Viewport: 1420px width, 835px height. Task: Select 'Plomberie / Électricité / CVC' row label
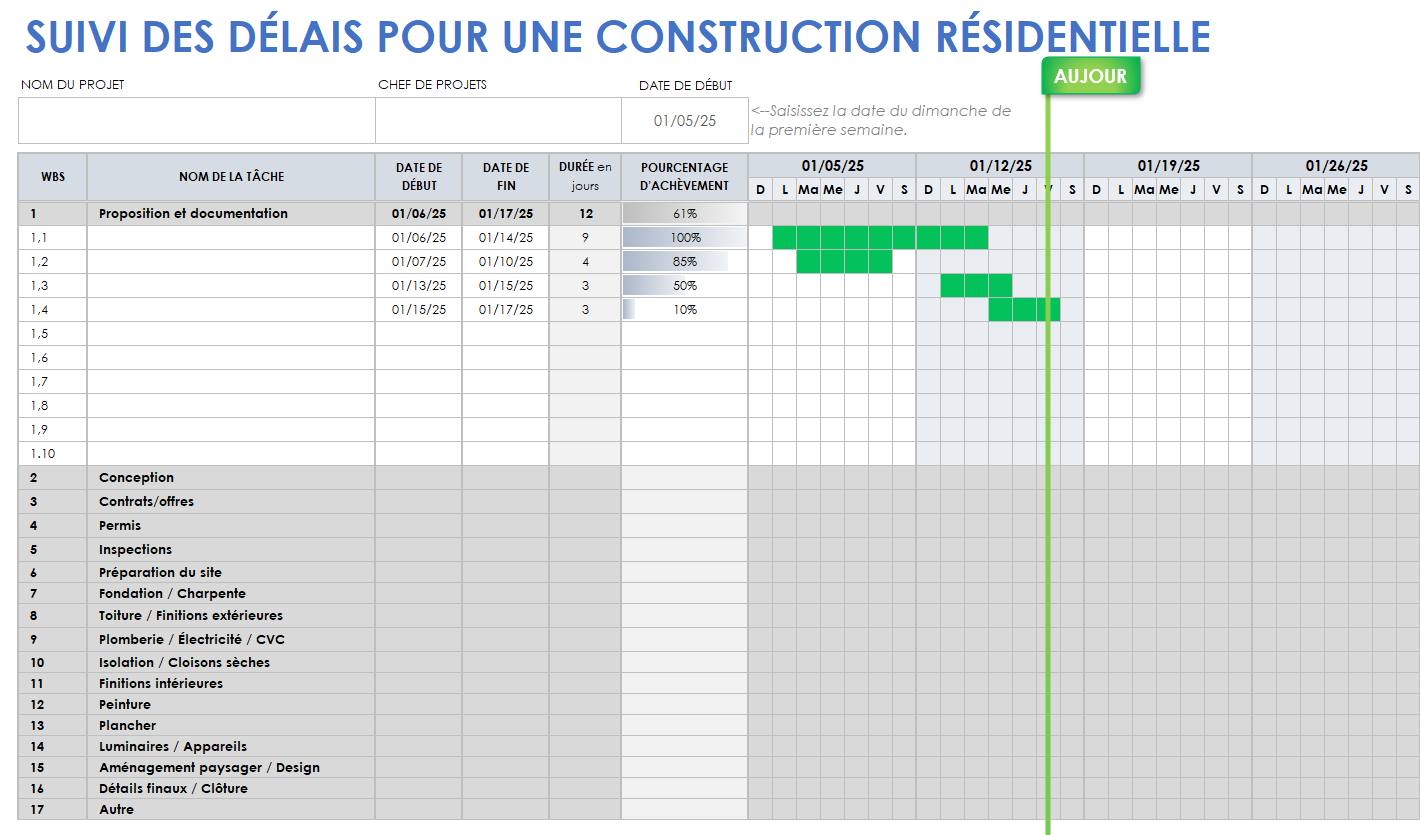coord(192,640)
